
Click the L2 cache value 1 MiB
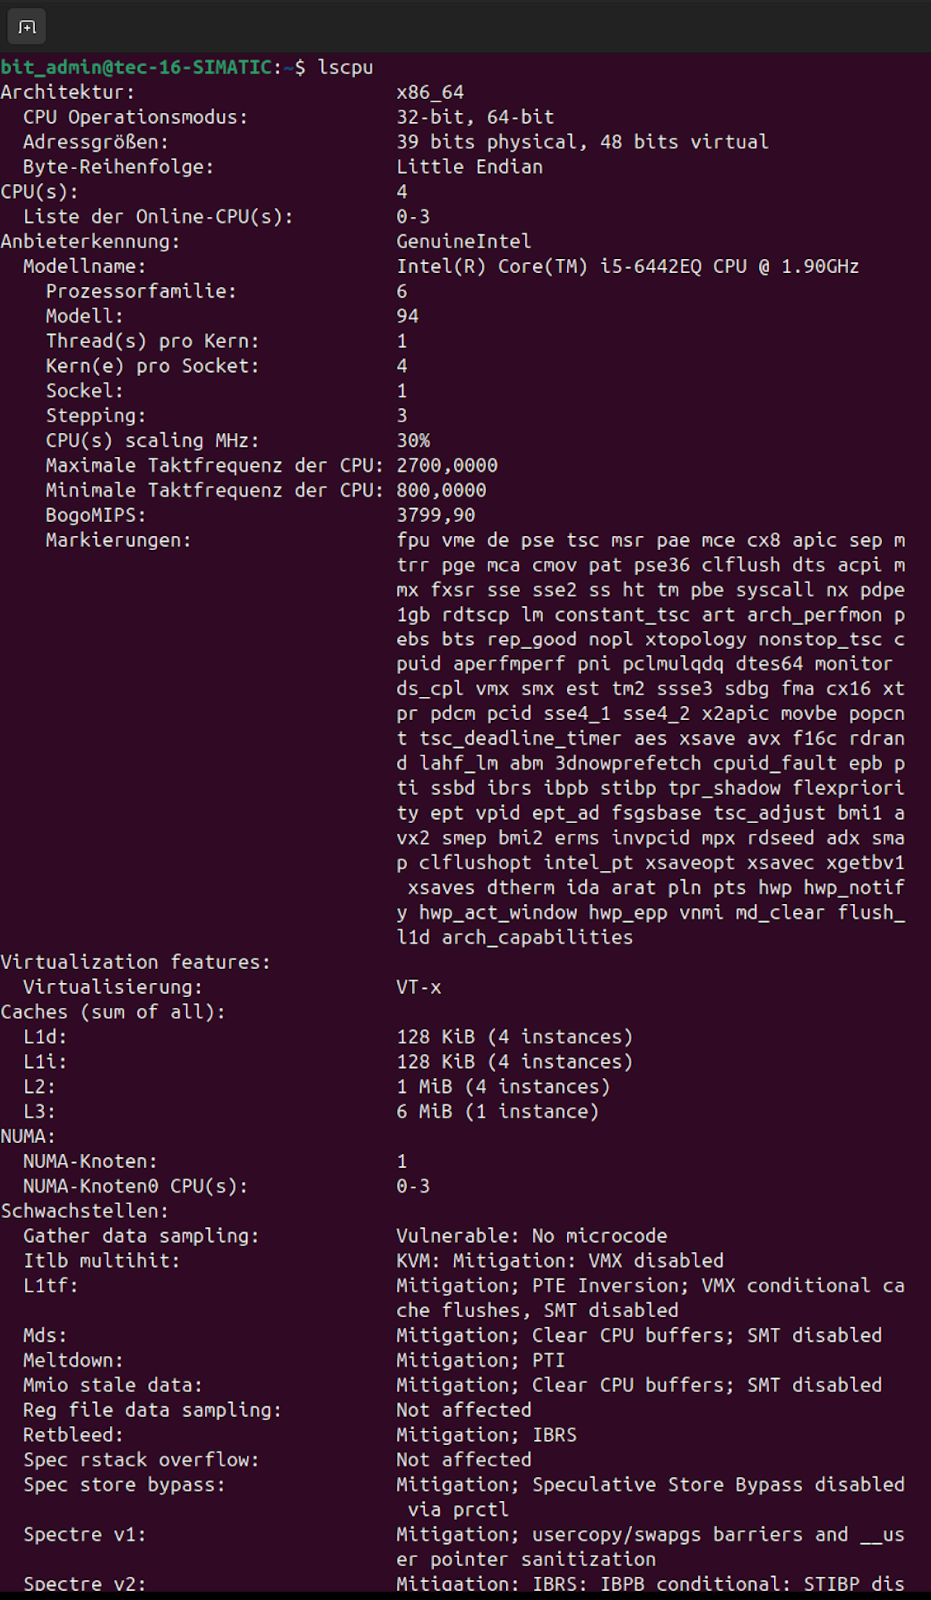point(502,1086)
